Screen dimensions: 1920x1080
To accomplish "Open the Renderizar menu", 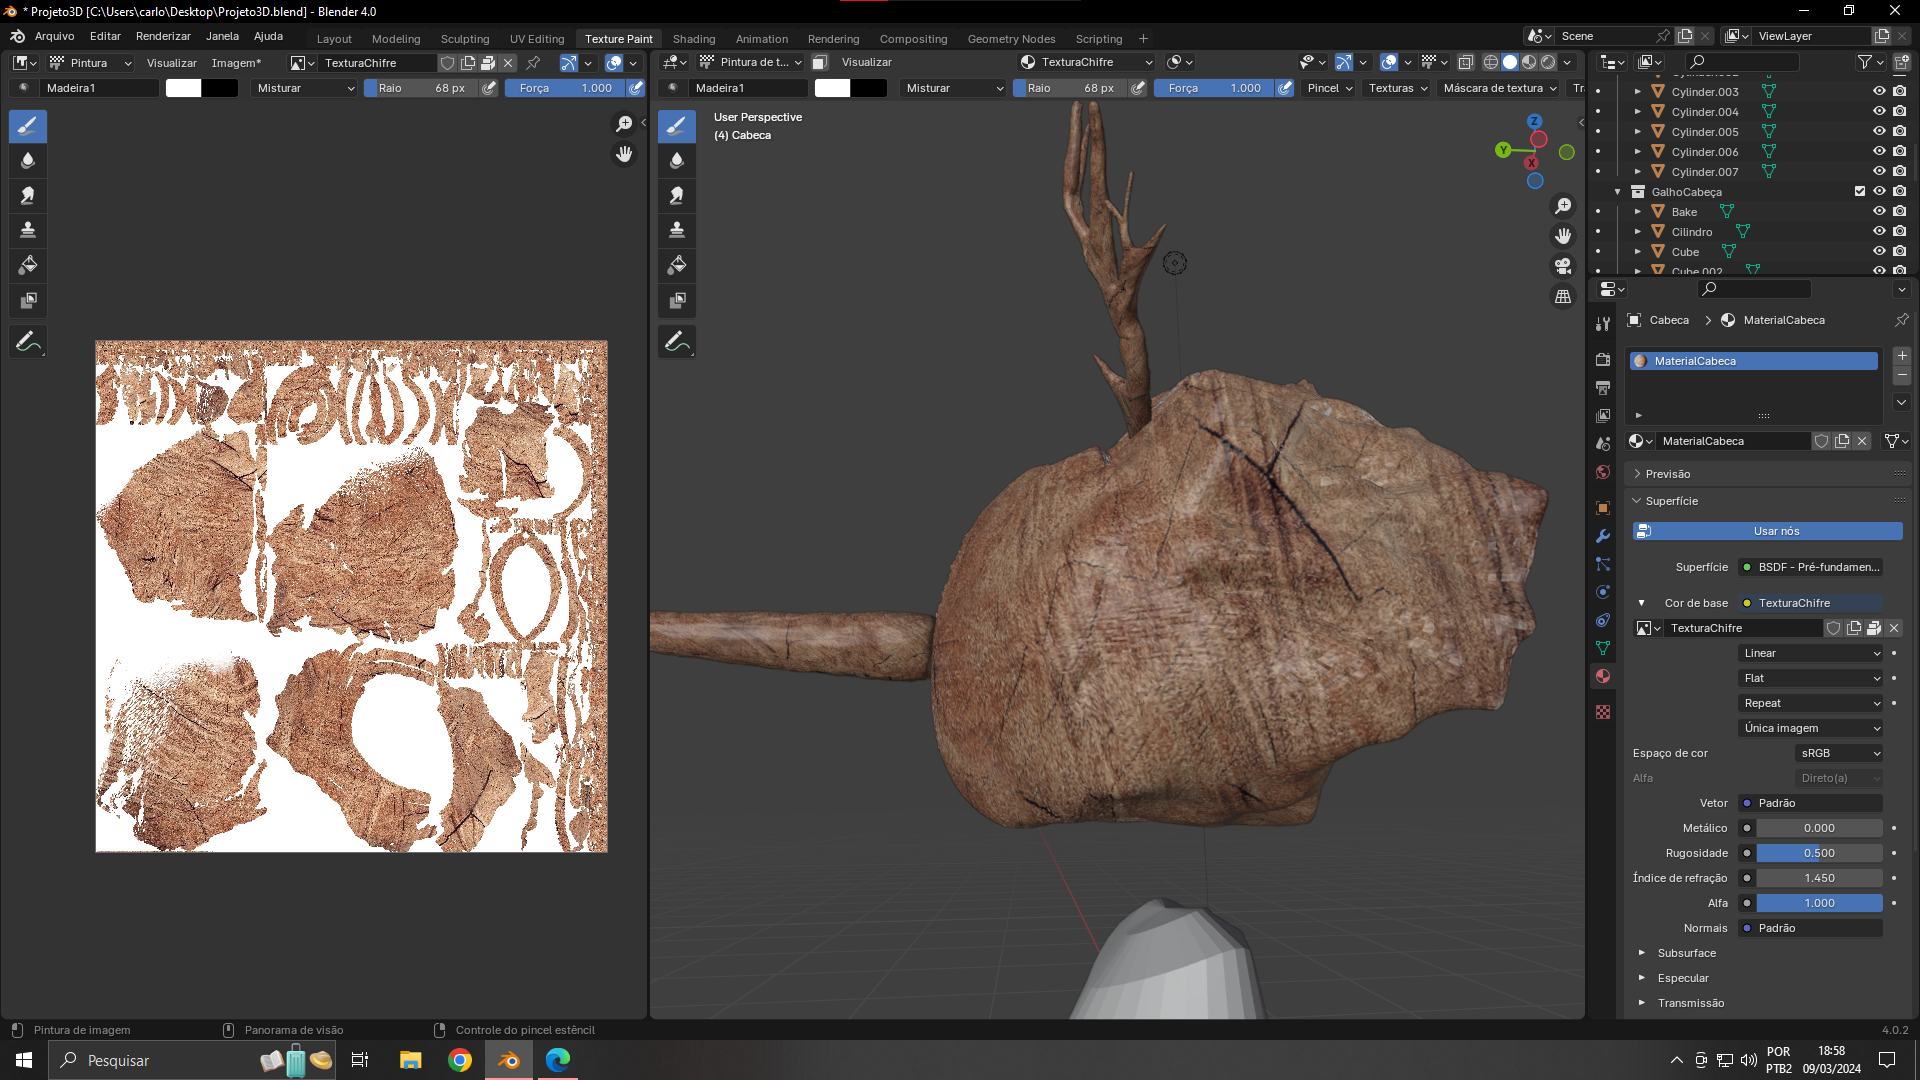I will 163,36.
